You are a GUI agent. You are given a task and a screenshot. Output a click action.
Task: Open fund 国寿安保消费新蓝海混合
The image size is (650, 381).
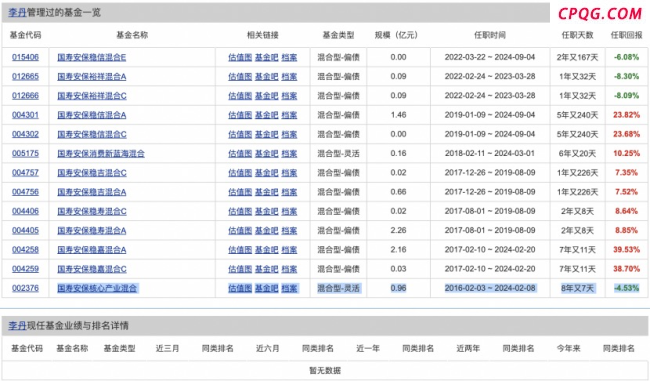101,153
